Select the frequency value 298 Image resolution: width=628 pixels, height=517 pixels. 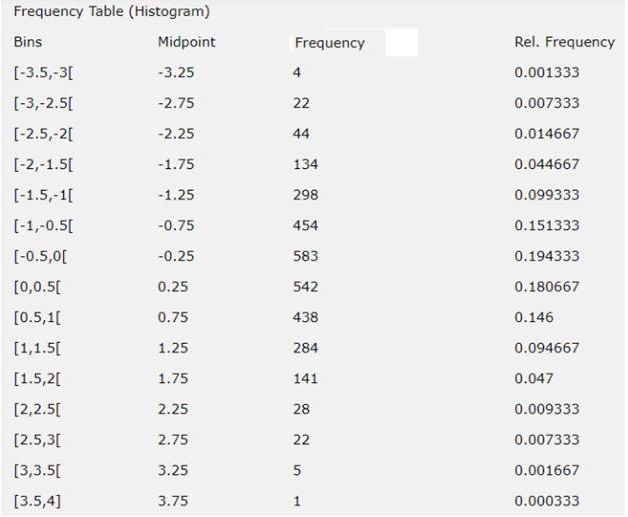point(305,195)
